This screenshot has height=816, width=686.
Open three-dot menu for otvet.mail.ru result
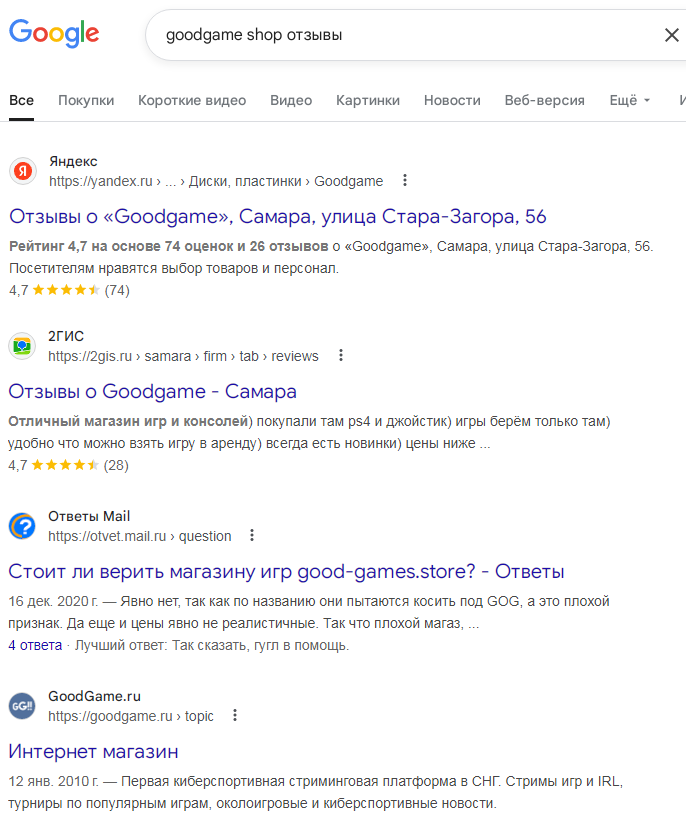[x=253, y=536]
